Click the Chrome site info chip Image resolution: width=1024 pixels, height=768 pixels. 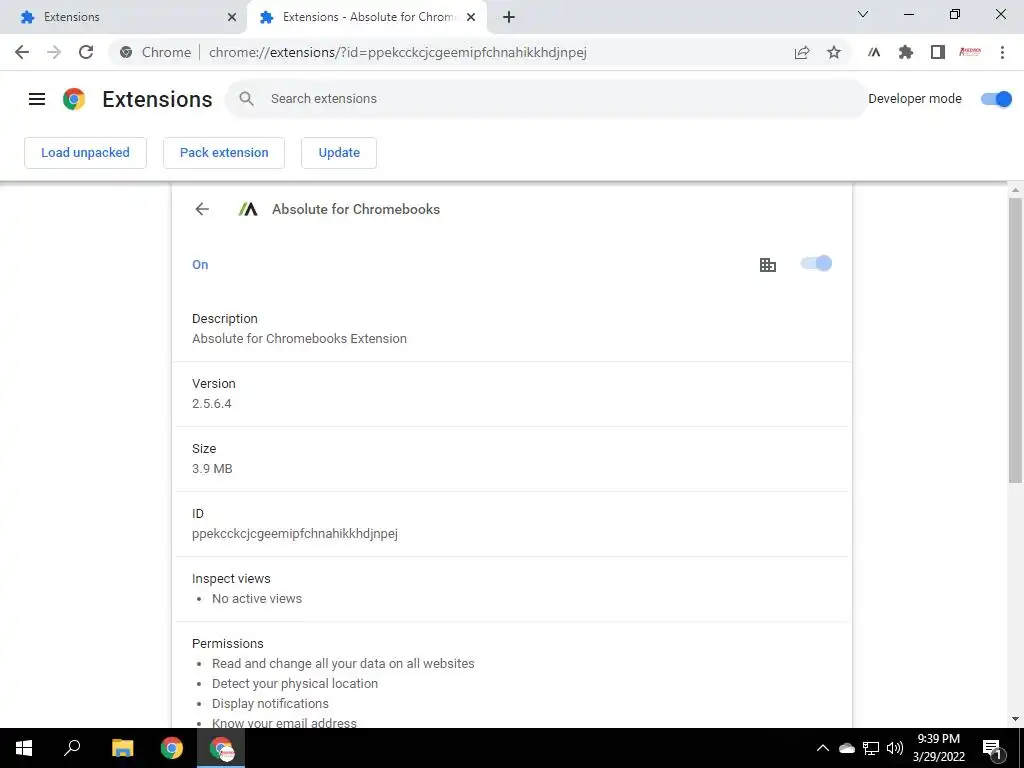pyautogui.click(x=154, y=52)
